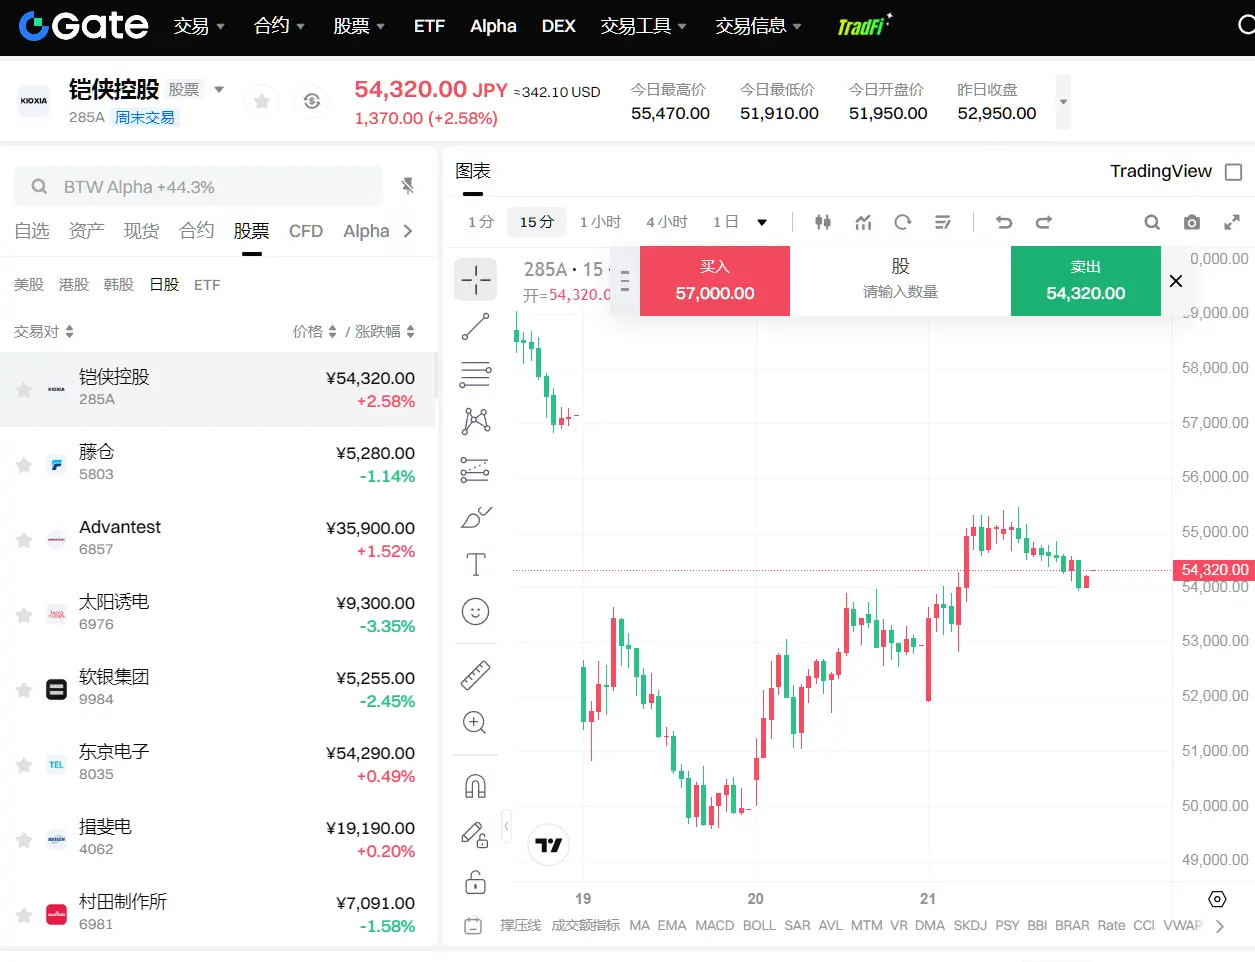Open the indicator templates list icon
This screenshot has width=1255, height=962.
[943, 222]
